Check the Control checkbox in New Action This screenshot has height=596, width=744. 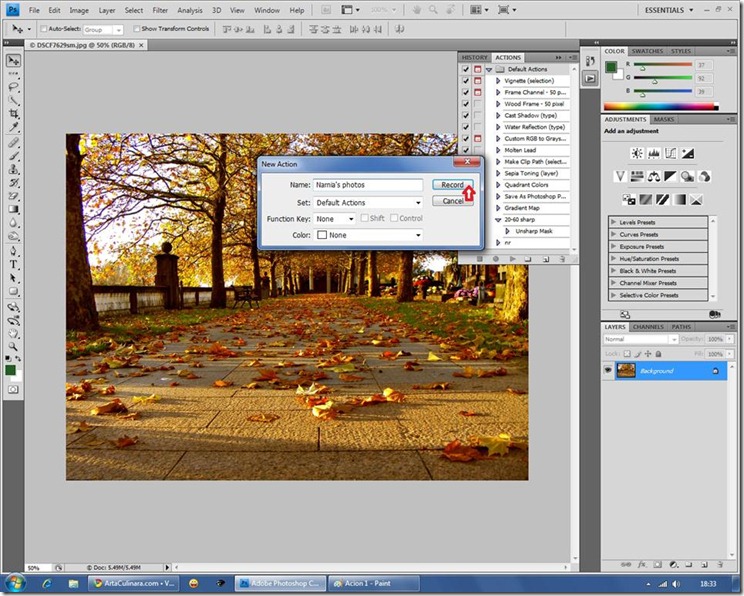tap(394, 218)
